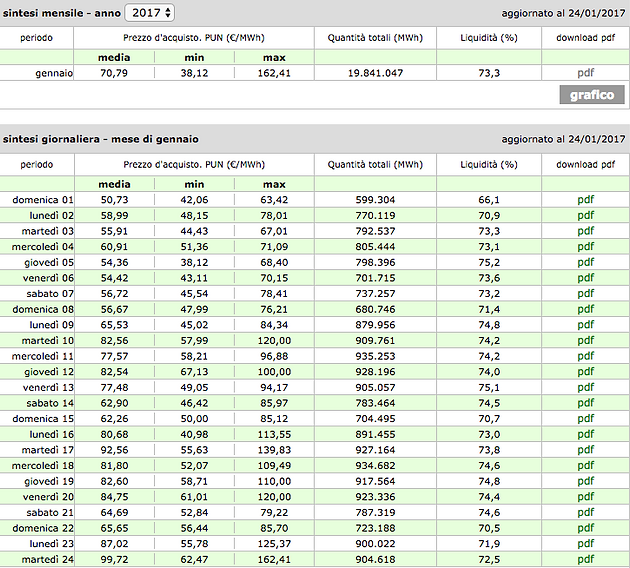The height and width of the screenshot is (568, 630).
Task: Click the grafico button
Action: click(x=592, y=95)
